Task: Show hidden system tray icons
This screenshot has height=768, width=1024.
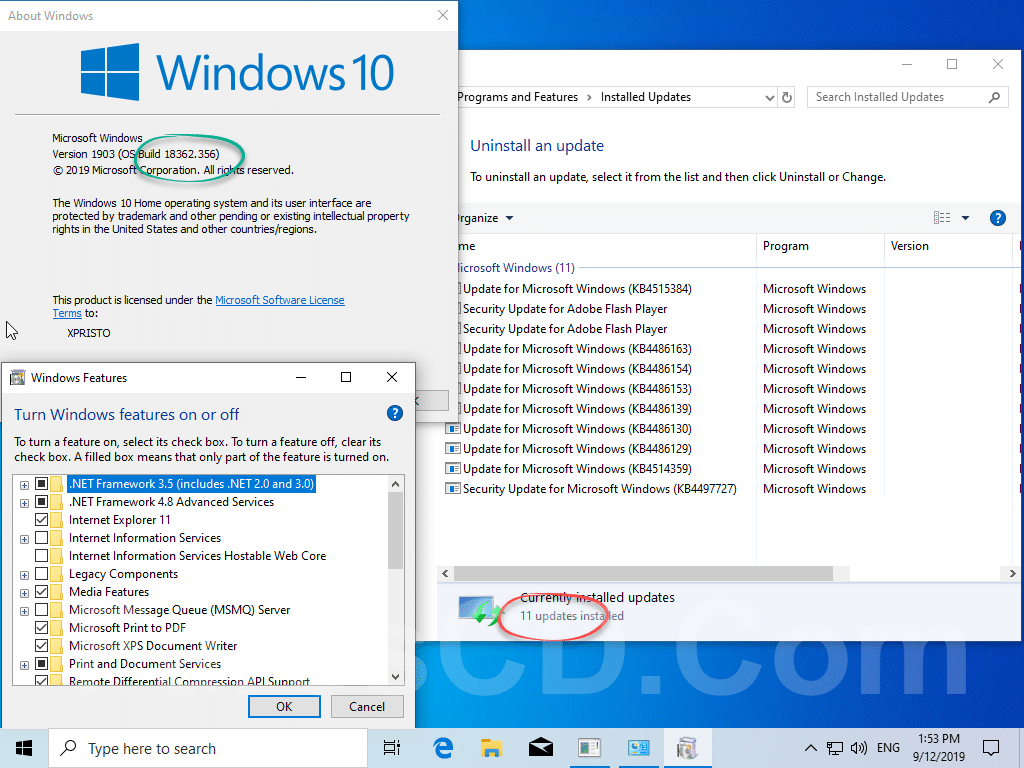Action: click(810, 748)
